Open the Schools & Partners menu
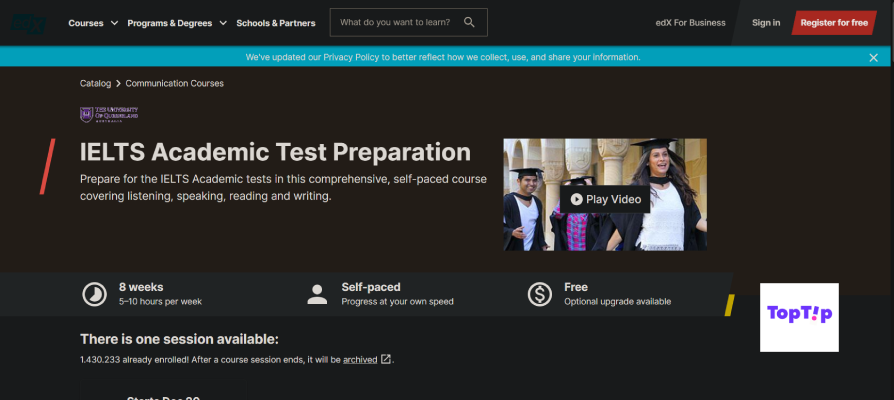Screen dimensions: 894x400 point(276,23)
